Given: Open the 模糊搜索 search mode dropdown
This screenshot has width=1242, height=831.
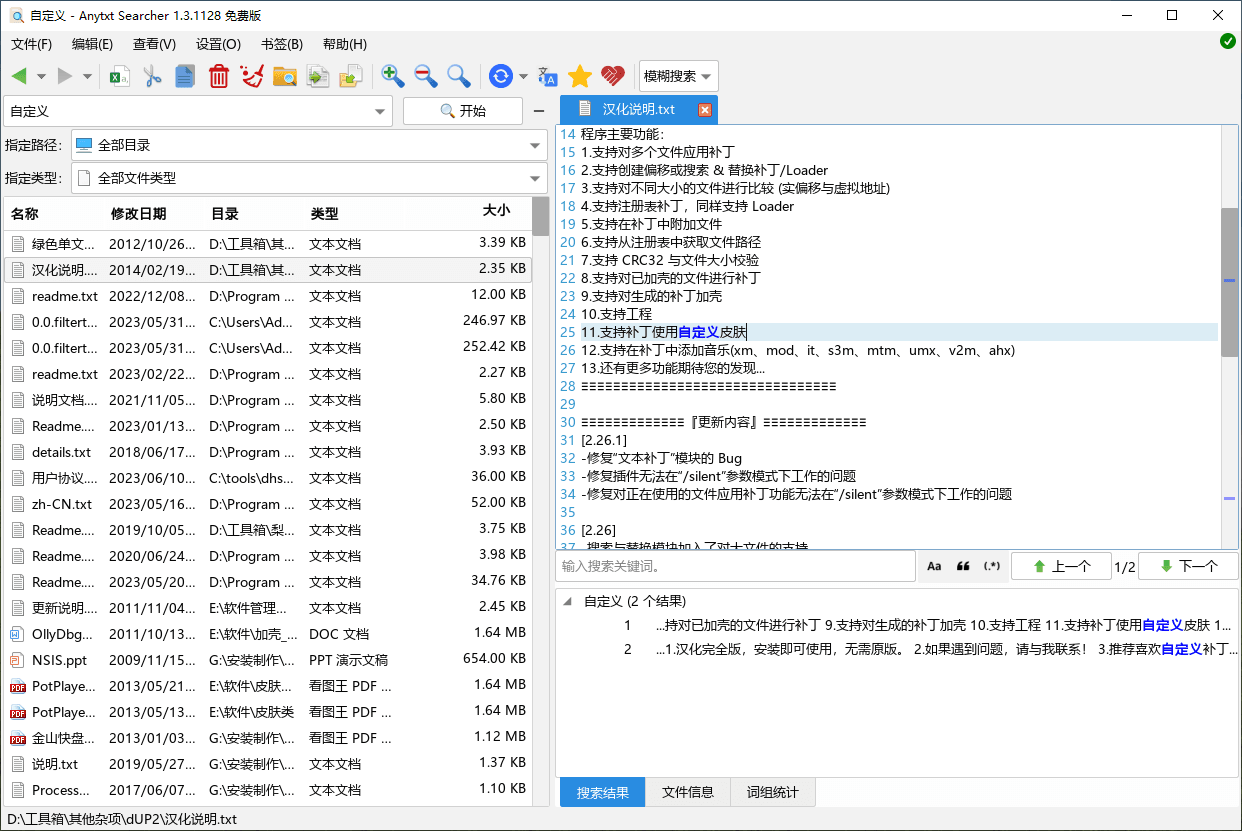Looking at the screenshot, I should coord(679,76).
